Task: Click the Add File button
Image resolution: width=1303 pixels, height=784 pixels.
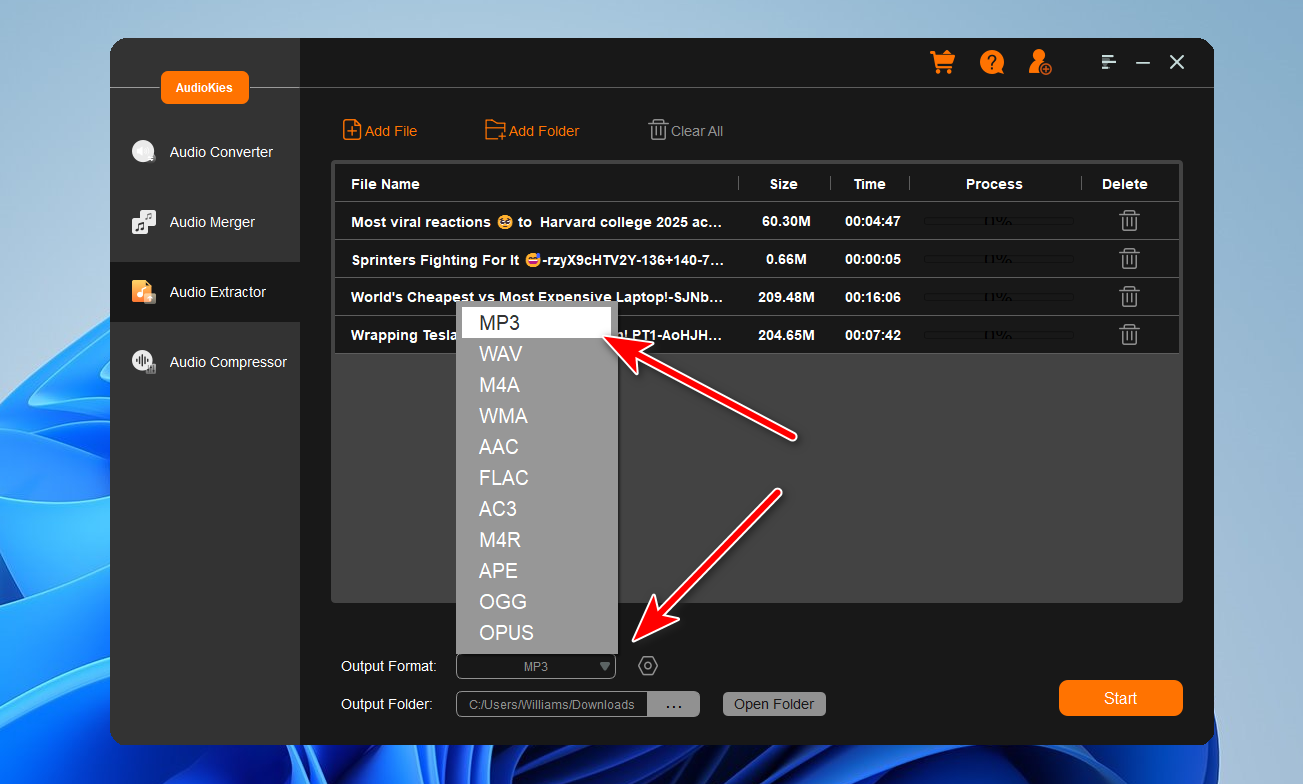Action: [x=380, y=131]
